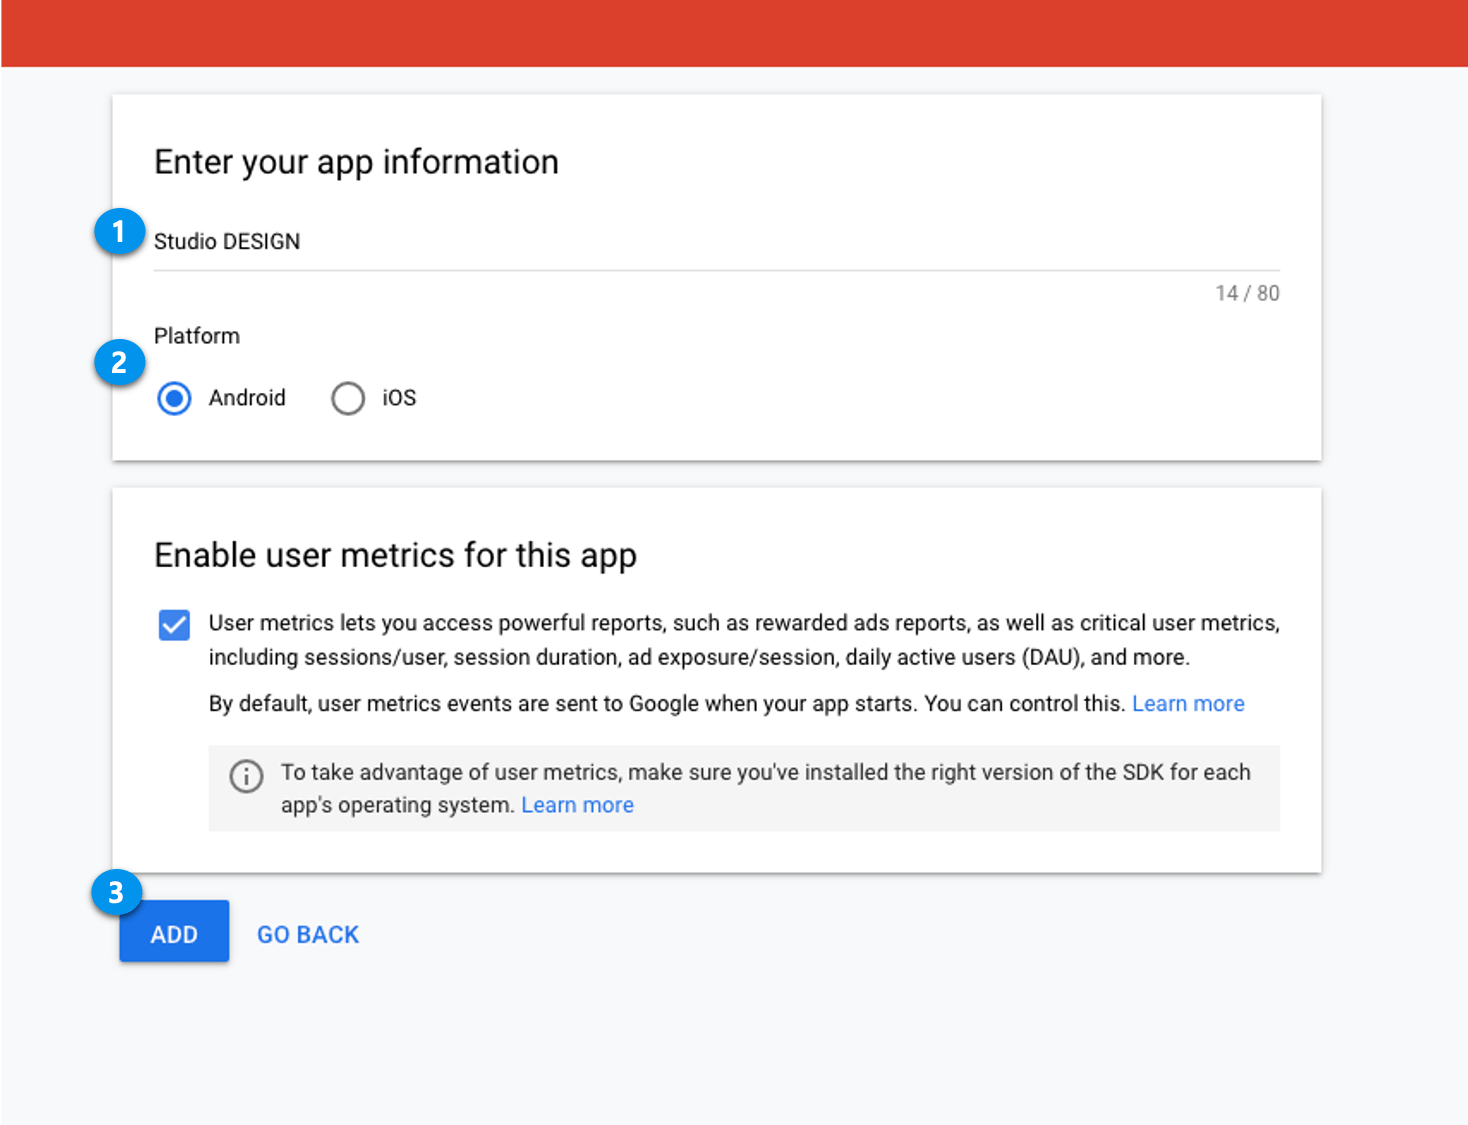The image size is (1468, 1125).
Task: Click the 14 / 80 character counter
Action: coord(1247,293)
